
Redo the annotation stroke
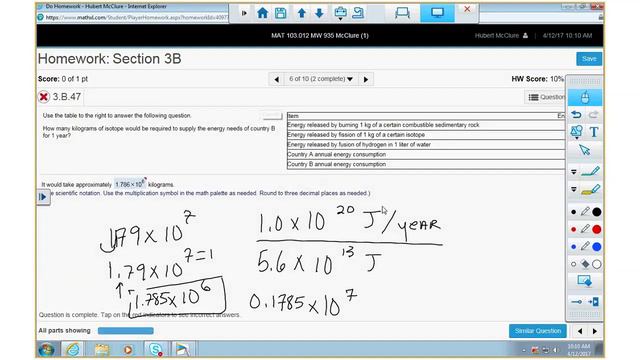(593, 115)
